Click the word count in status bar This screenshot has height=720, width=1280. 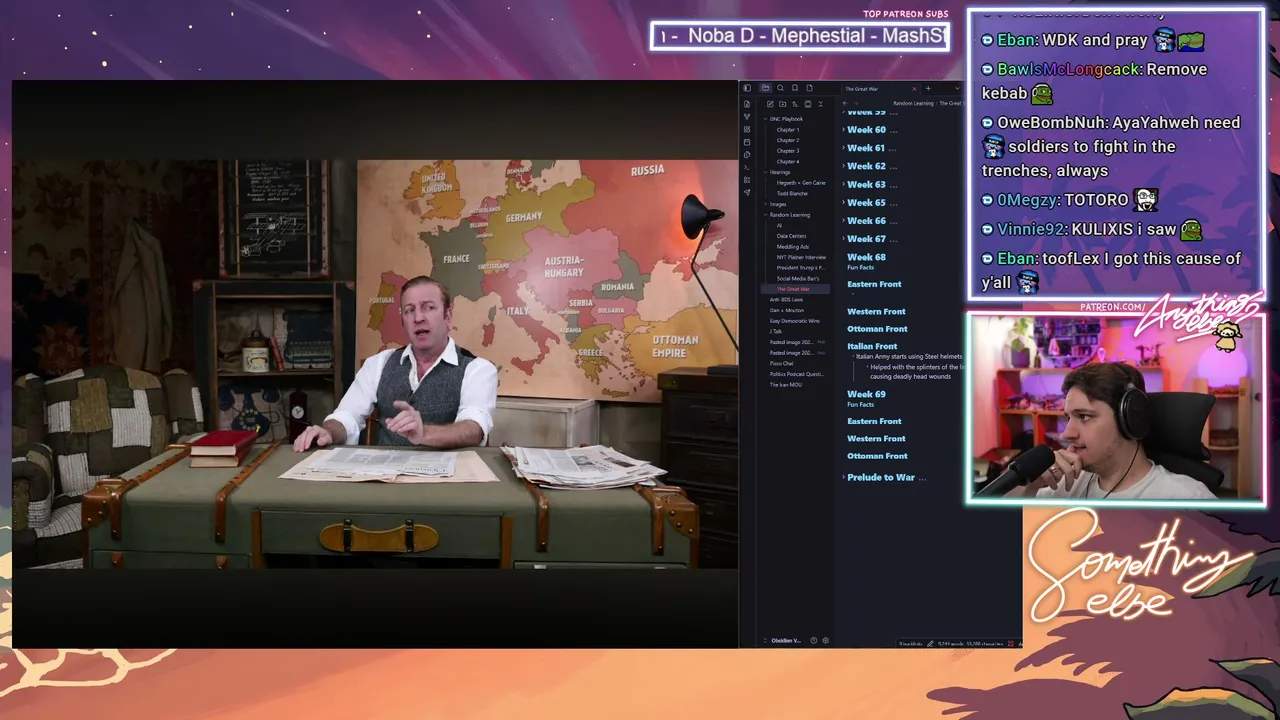[x=950, y=643]
